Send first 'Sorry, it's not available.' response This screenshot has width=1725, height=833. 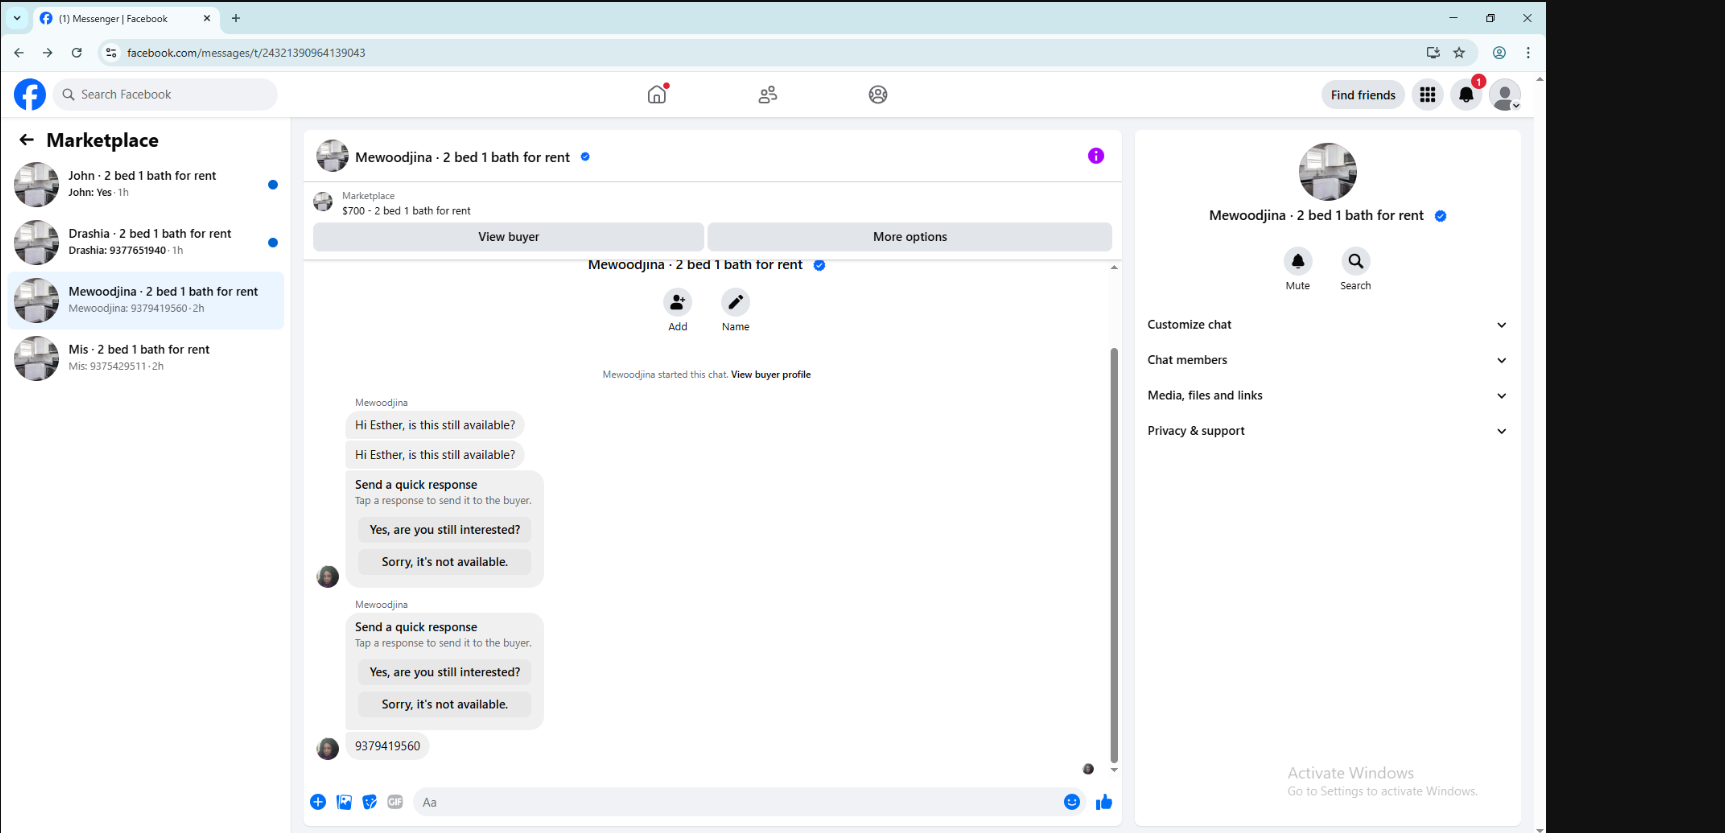tap(445, 562)
